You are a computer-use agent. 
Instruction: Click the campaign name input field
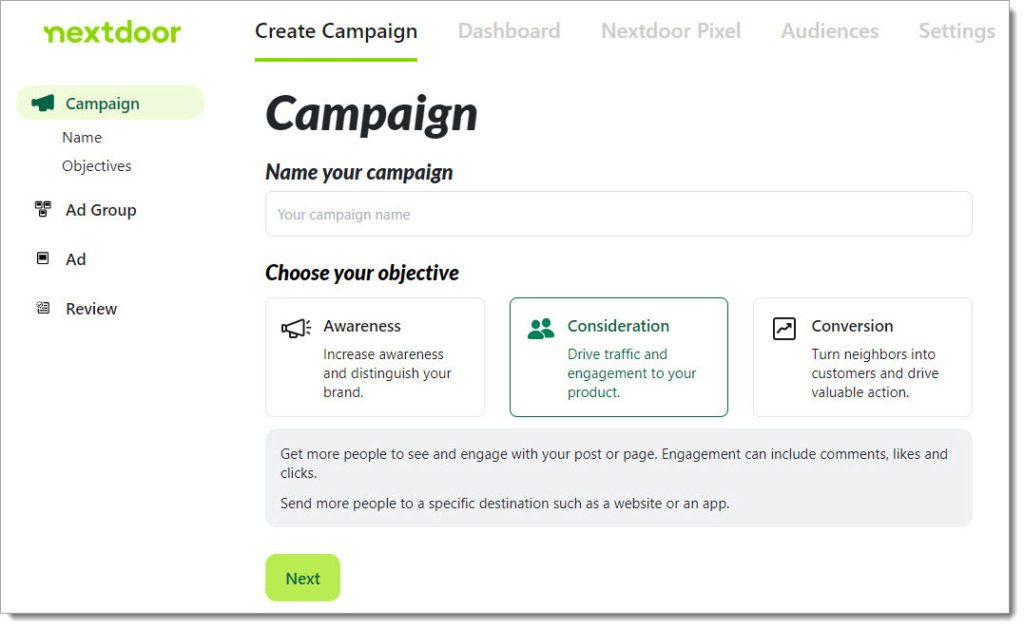tap(618, 213)
